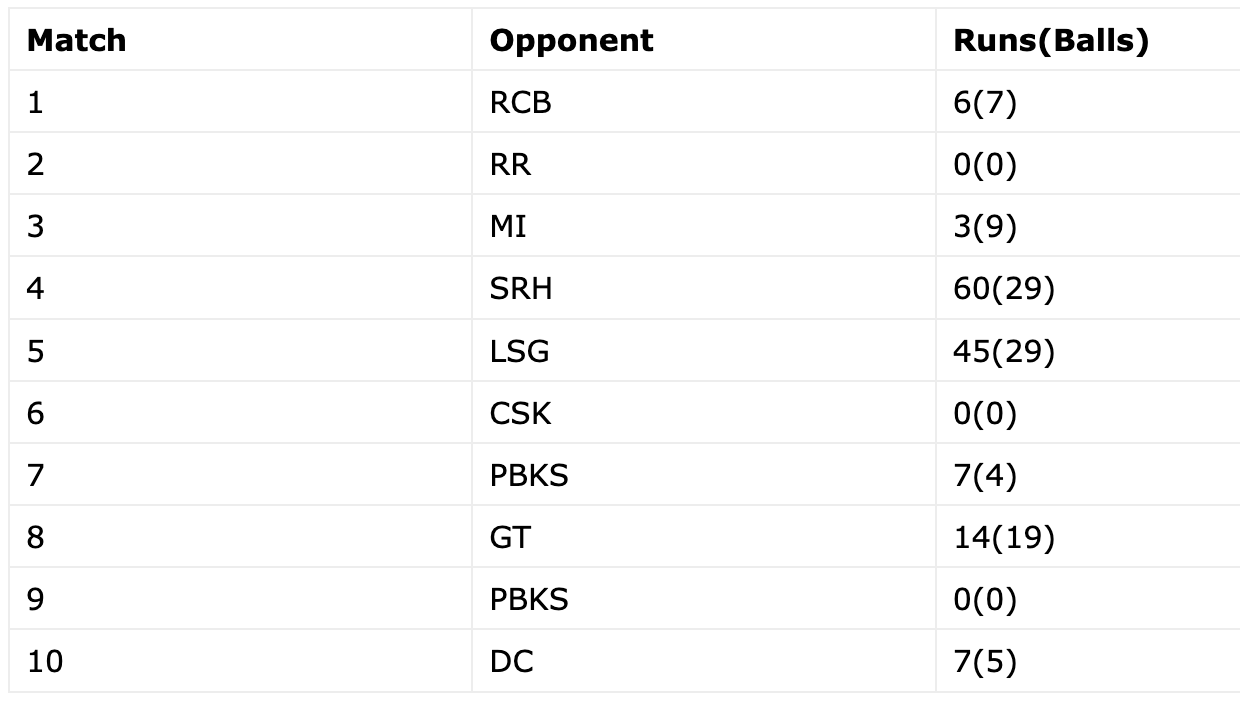
Task: Click the 60(29) runs cell
Action: coord(1088,288)
